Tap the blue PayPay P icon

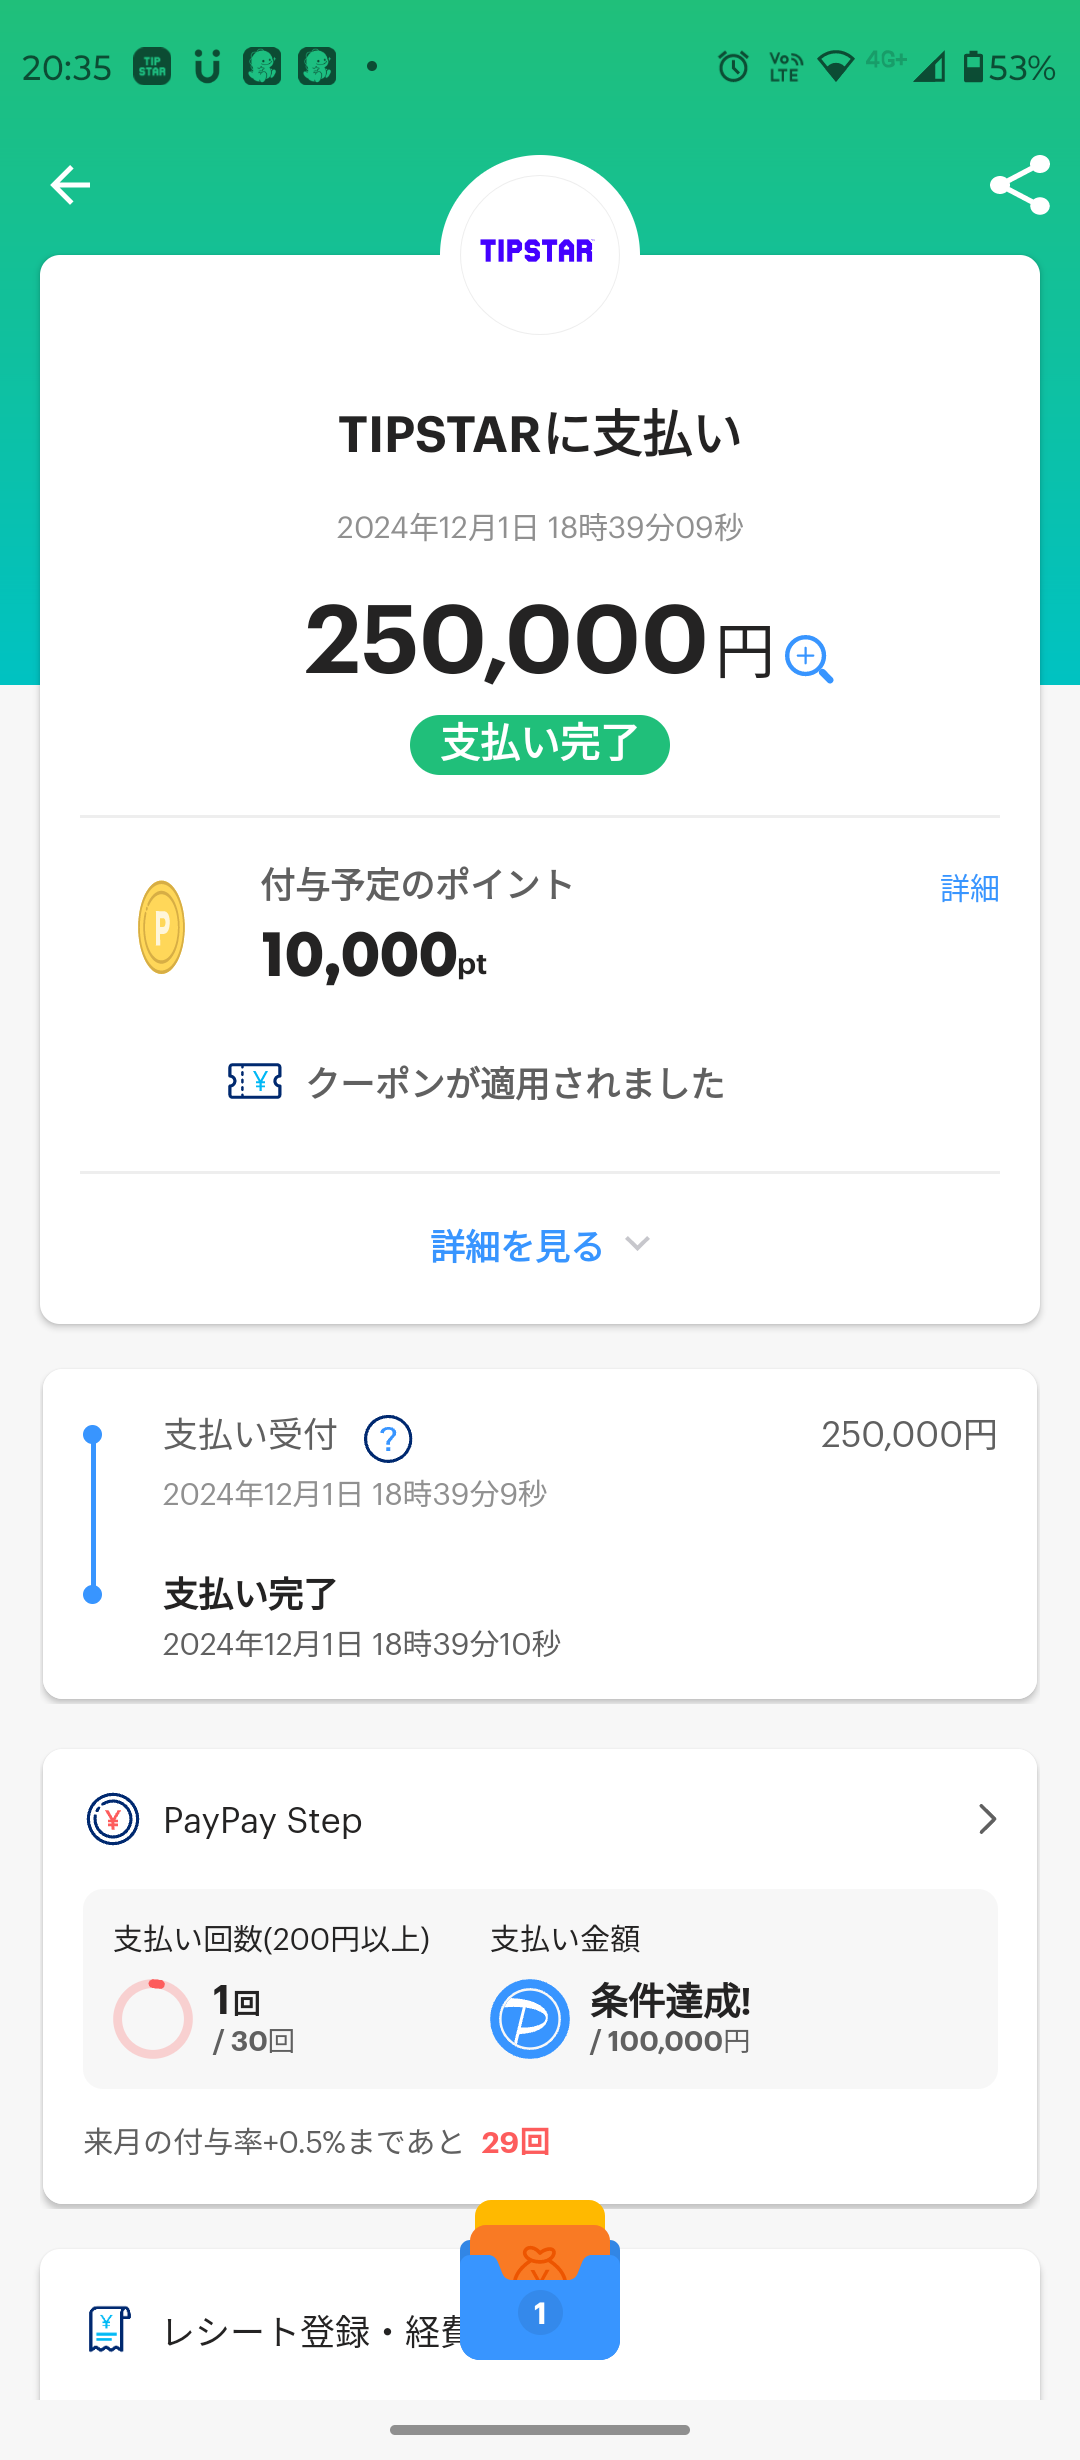529,2018
